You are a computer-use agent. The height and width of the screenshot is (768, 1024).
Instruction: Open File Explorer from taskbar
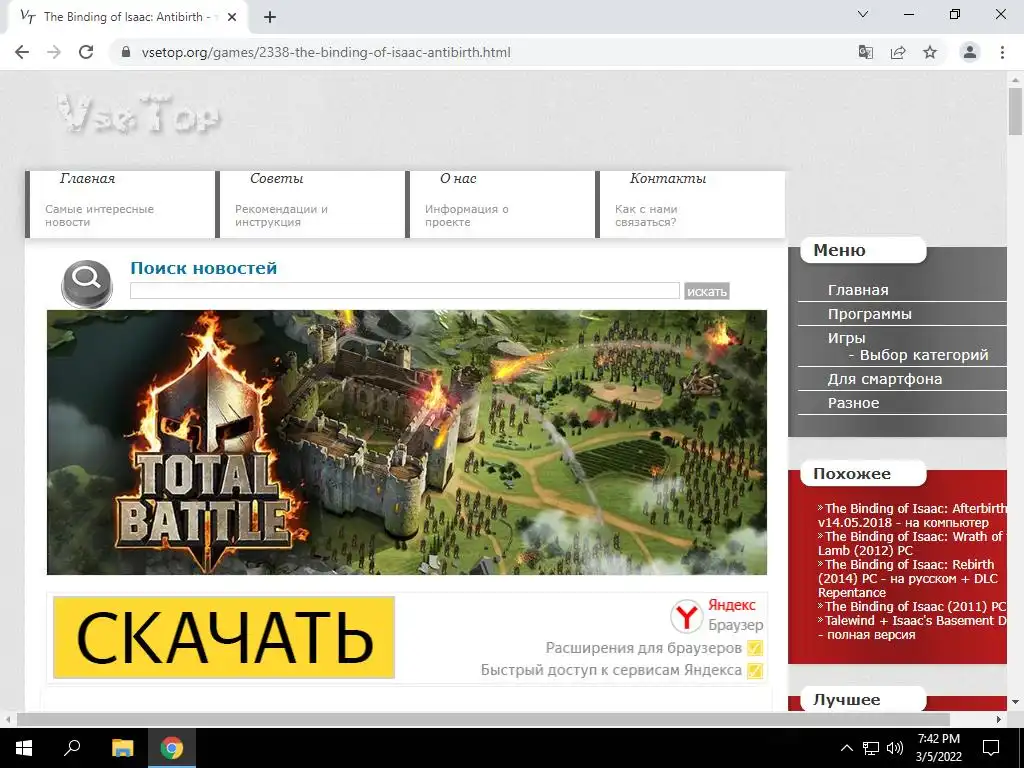coord(122,748)
